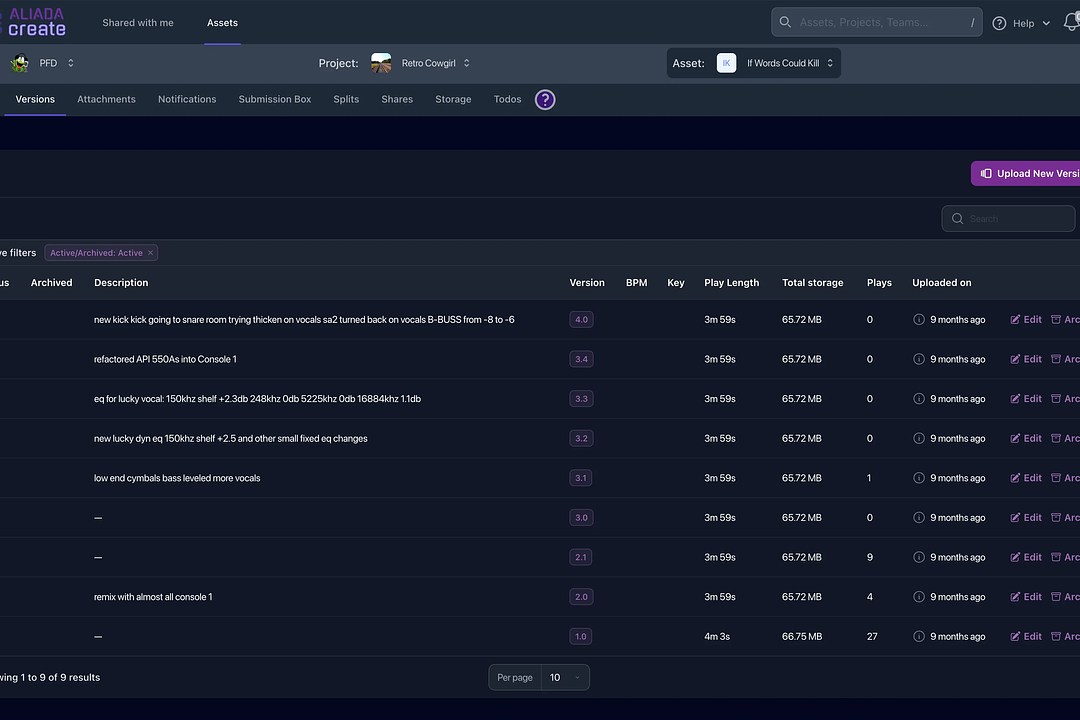Focus the global Assets, Projects, Teams search
This screenshot has height=720, width=1080.
[875, 22]
